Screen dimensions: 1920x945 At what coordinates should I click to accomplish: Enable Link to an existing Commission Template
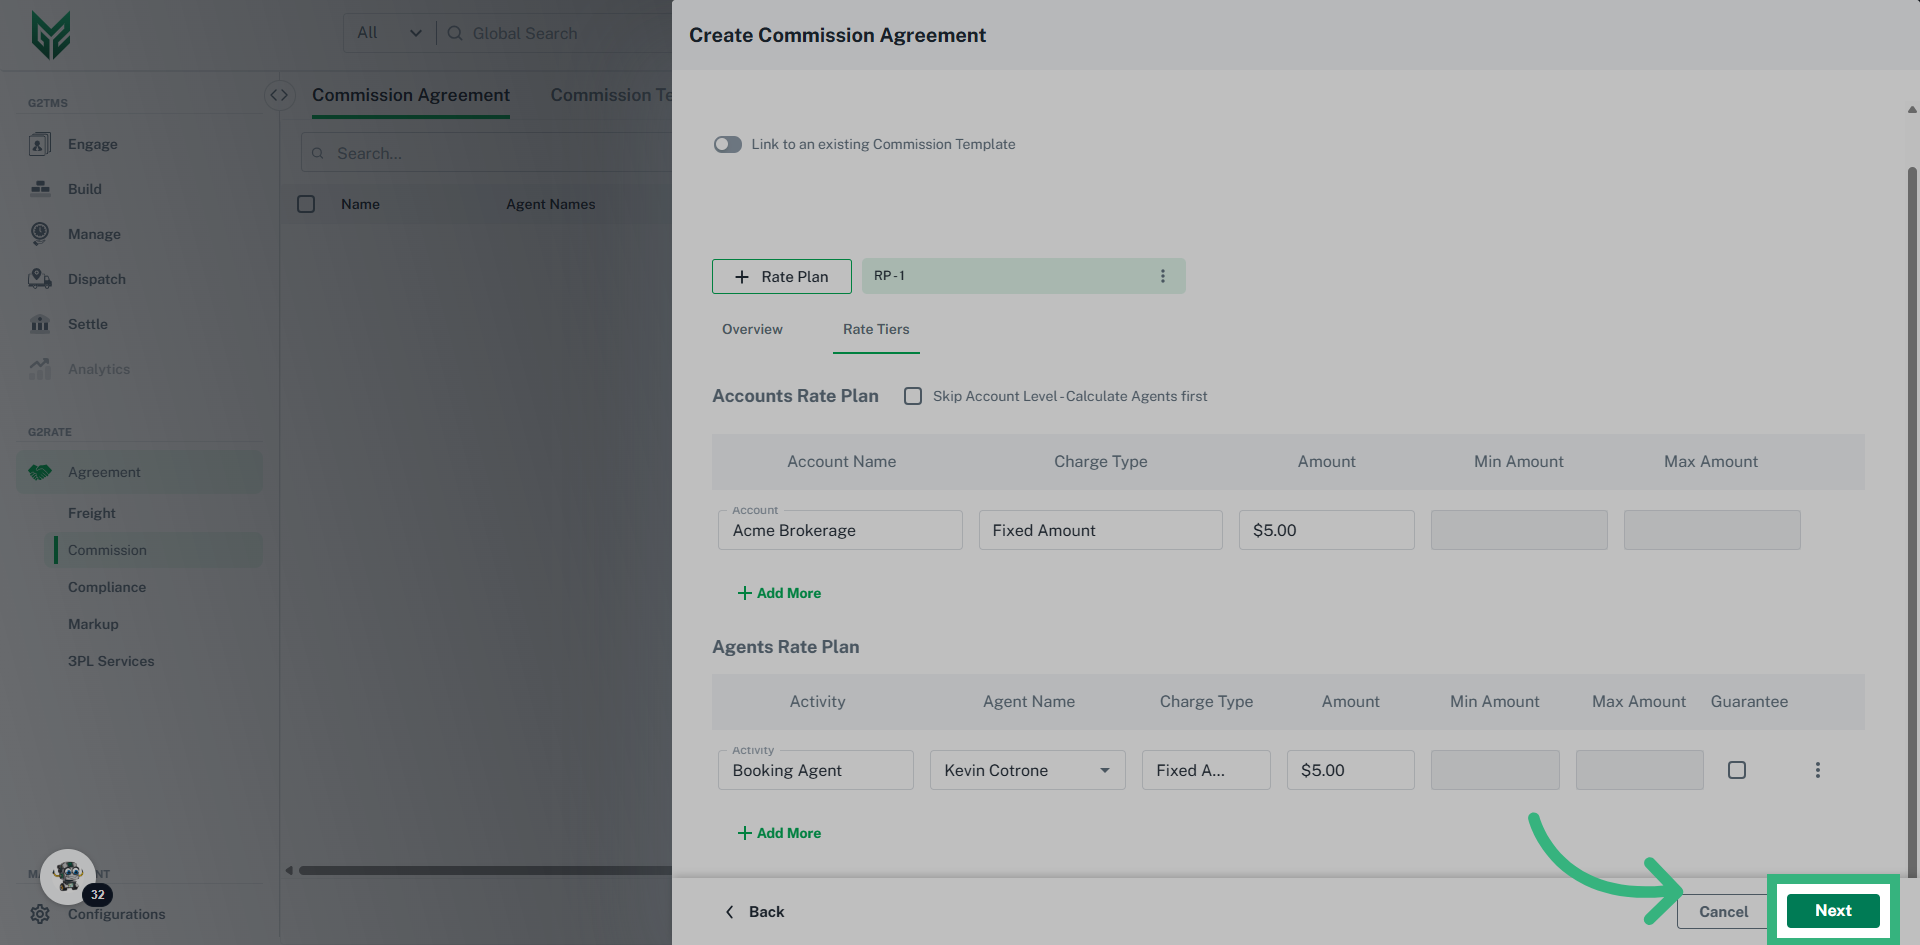point(727,144)
